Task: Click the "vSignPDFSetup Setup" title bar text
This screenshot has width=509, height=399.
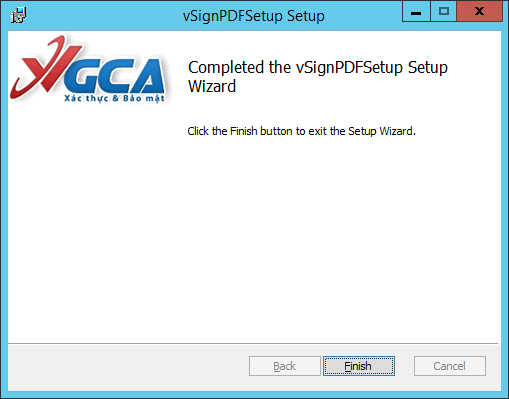Action: point(254,16)
